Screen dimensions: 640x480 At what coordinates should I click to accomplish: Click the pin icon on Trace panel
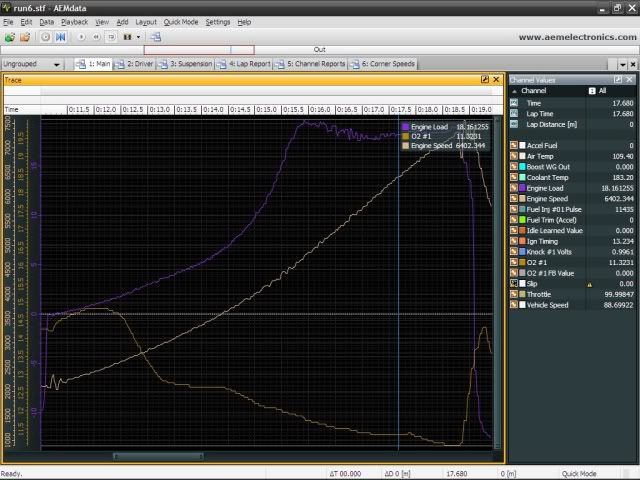(485, 79)
